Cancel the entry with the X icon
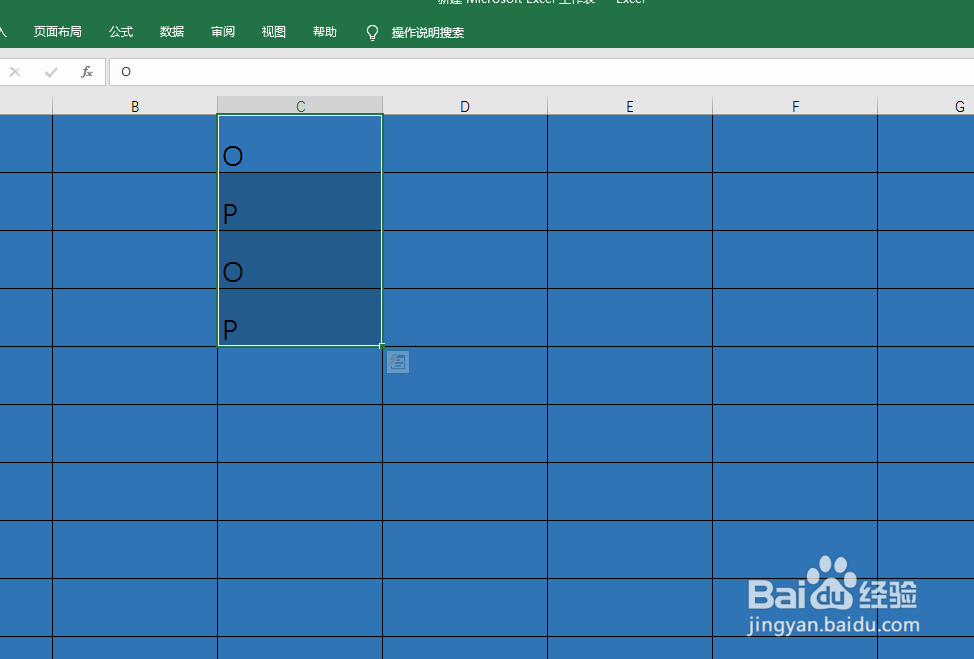Image resolution: width=974 pixels, height=659 pixels. pos(15,72)
